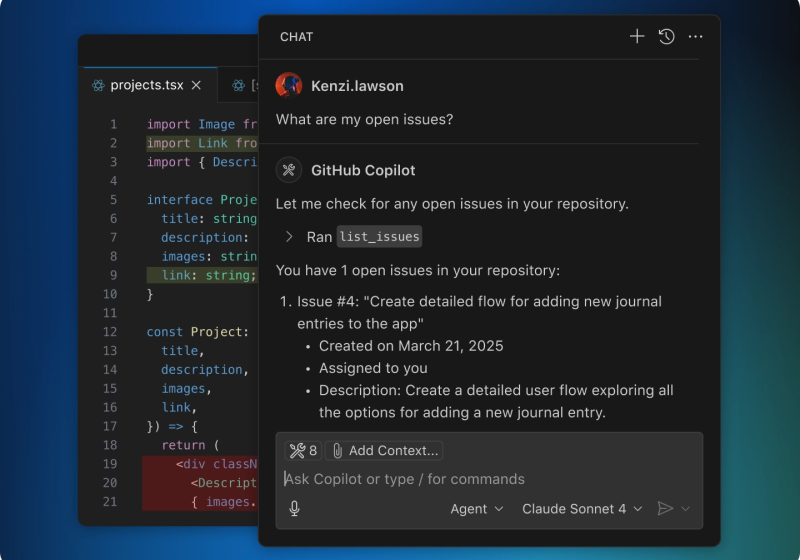
Task: Open Claude Sonnet 4 model picker
Action: (582, 508)
